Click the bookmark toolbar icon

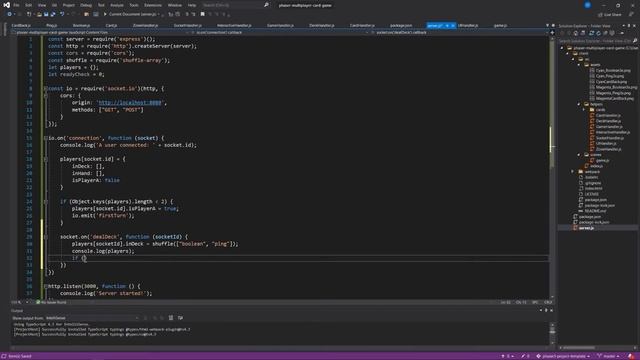[x=202, y=14]
